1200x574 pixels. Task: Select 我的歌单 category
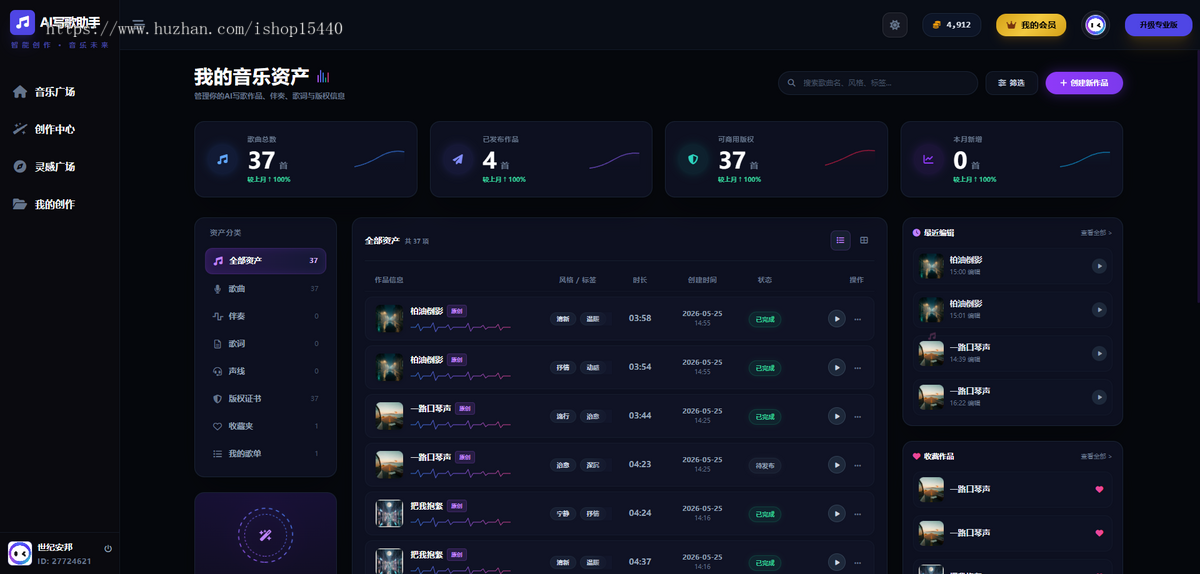265,454
